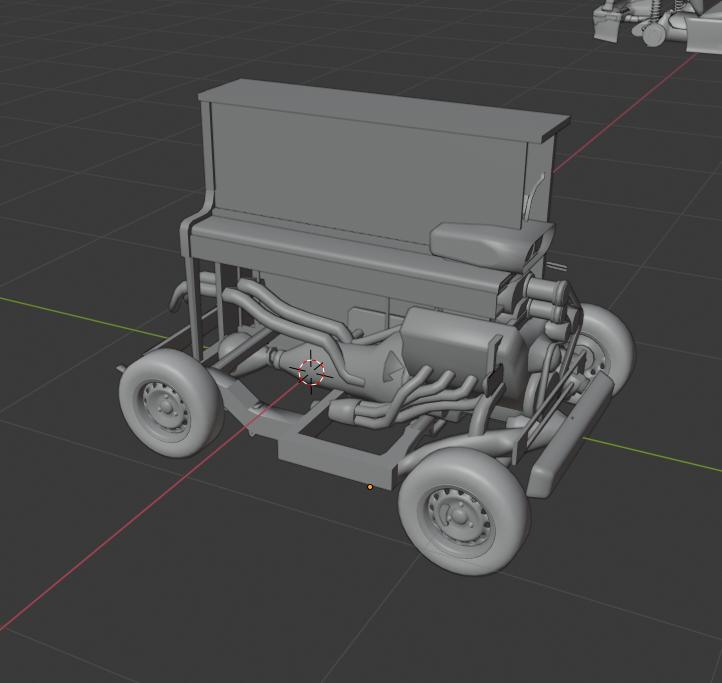
Task: Click the 3D cursor crosshair
Action: [x=311, y=372]
